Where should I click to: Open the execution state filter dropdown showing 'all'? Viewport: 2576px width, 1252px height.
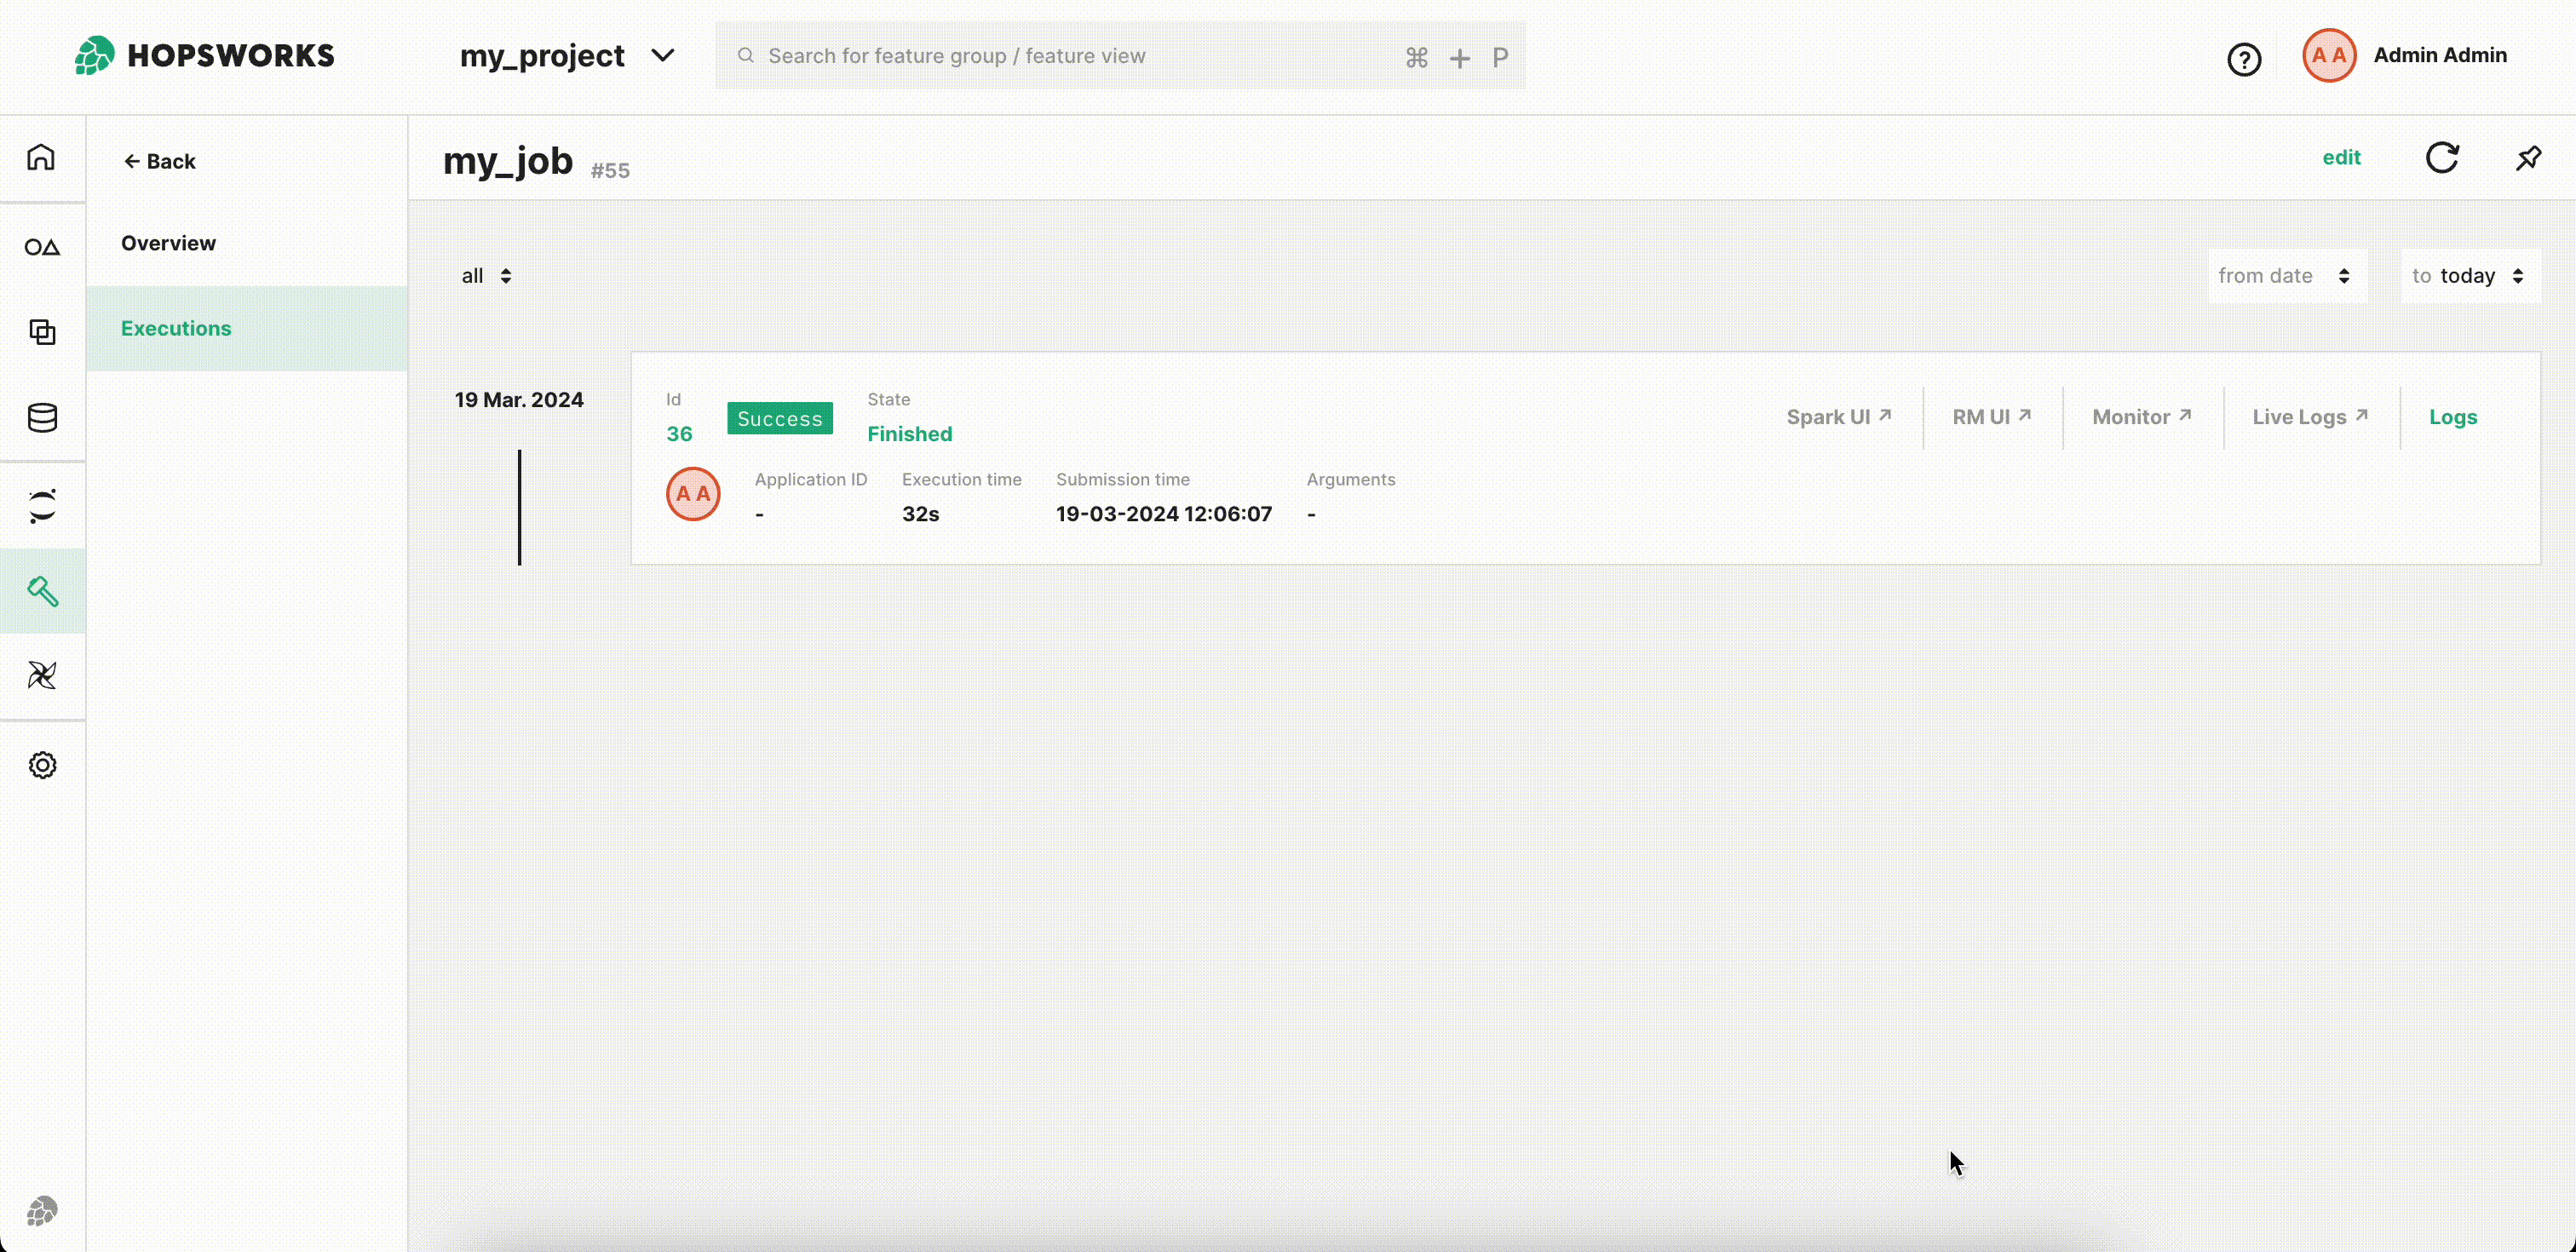pos(486,275)
